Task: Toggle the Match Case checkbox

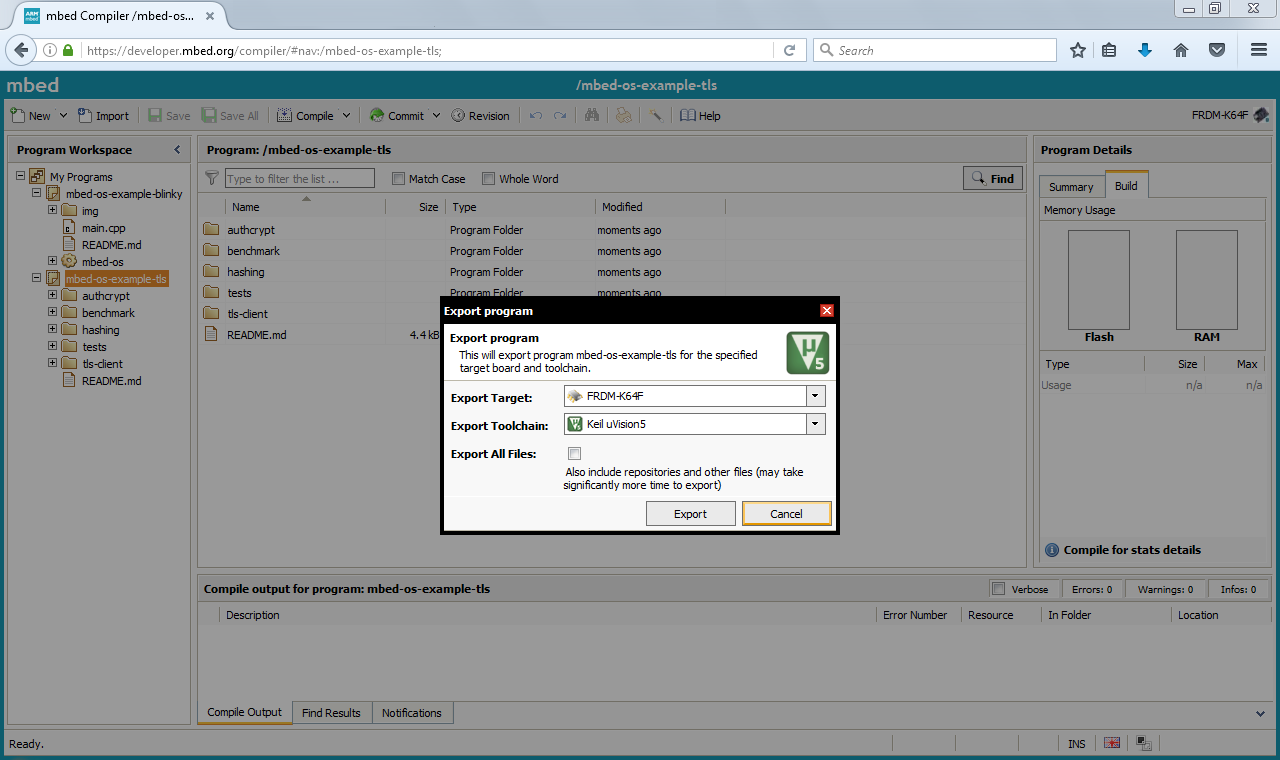Action: pos(399,179)
